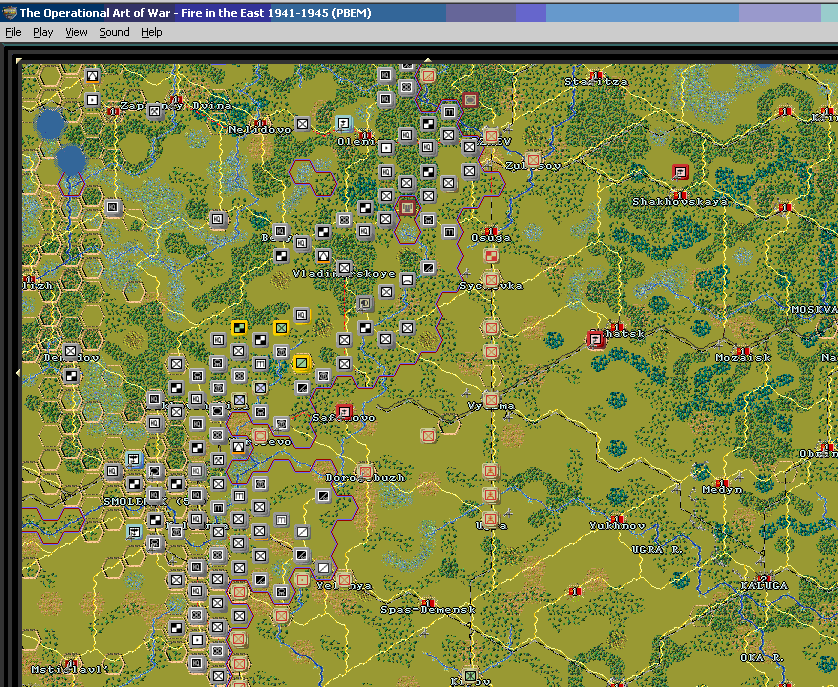Select the pink unit at Sychevka
The image size is (839, 687).
(491, 279)
